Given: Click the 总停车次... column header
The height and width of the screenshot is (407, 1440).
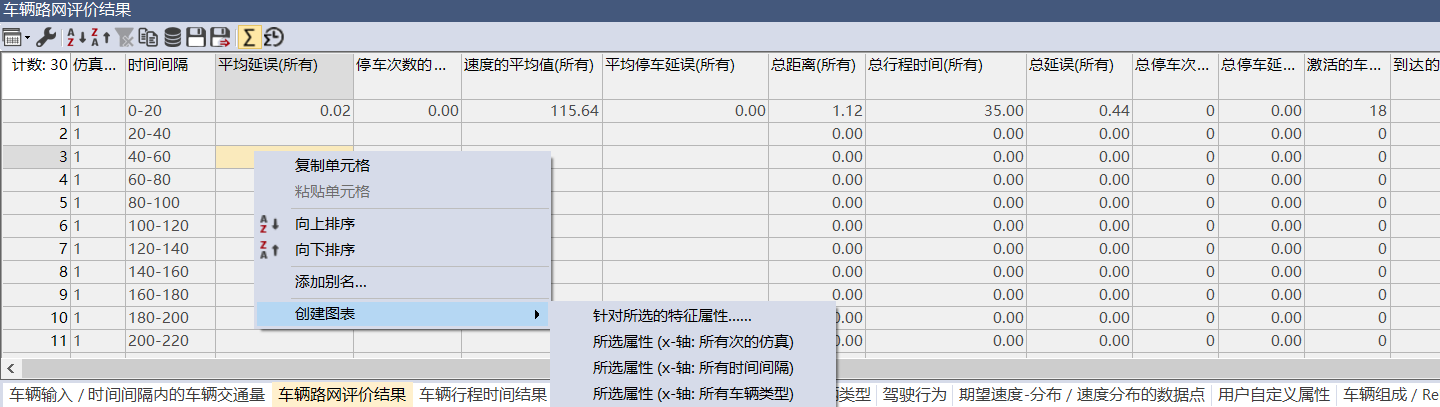Looking at the screenshot, I should [x=1175, y=77].
